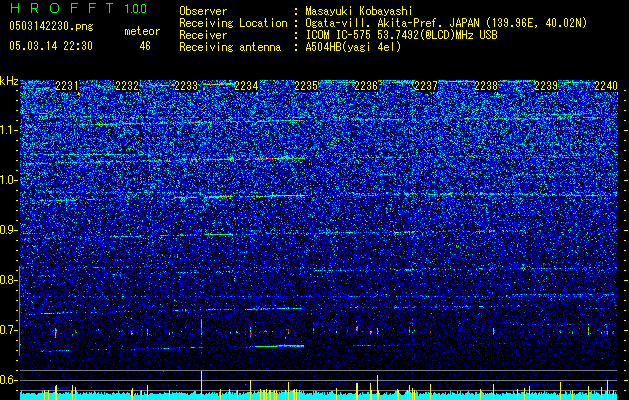Click the meteor count label

tap(142, 31)
